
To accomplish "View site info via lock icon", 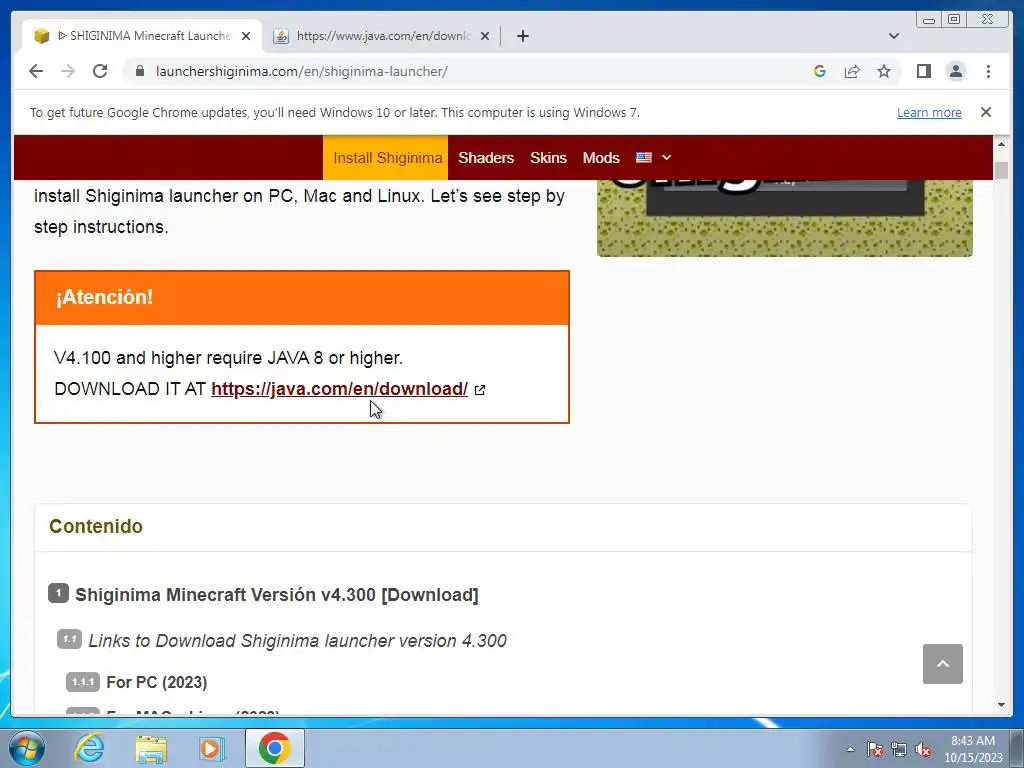I will pos(139,71).
